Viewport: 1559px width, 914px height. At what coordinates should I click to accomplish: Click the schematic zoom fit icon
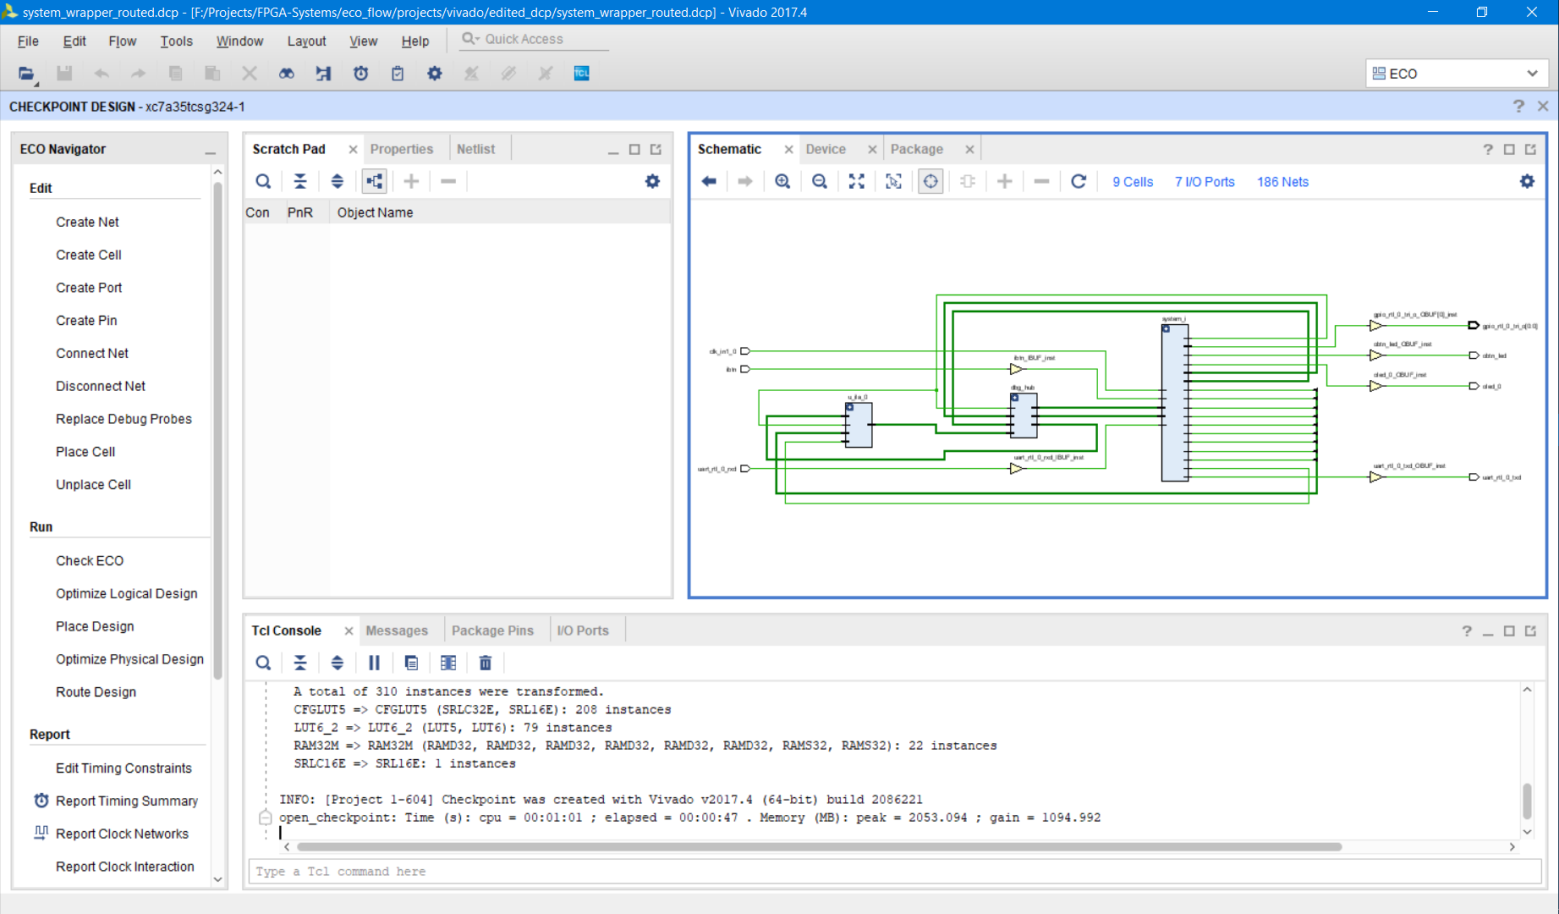(856, 181)
